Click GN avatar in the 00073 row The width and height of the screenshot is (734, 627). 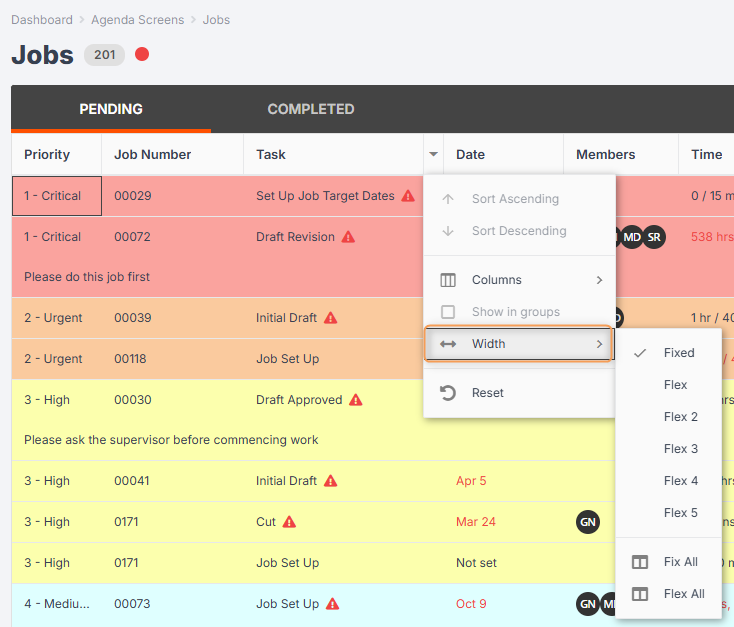588,604
